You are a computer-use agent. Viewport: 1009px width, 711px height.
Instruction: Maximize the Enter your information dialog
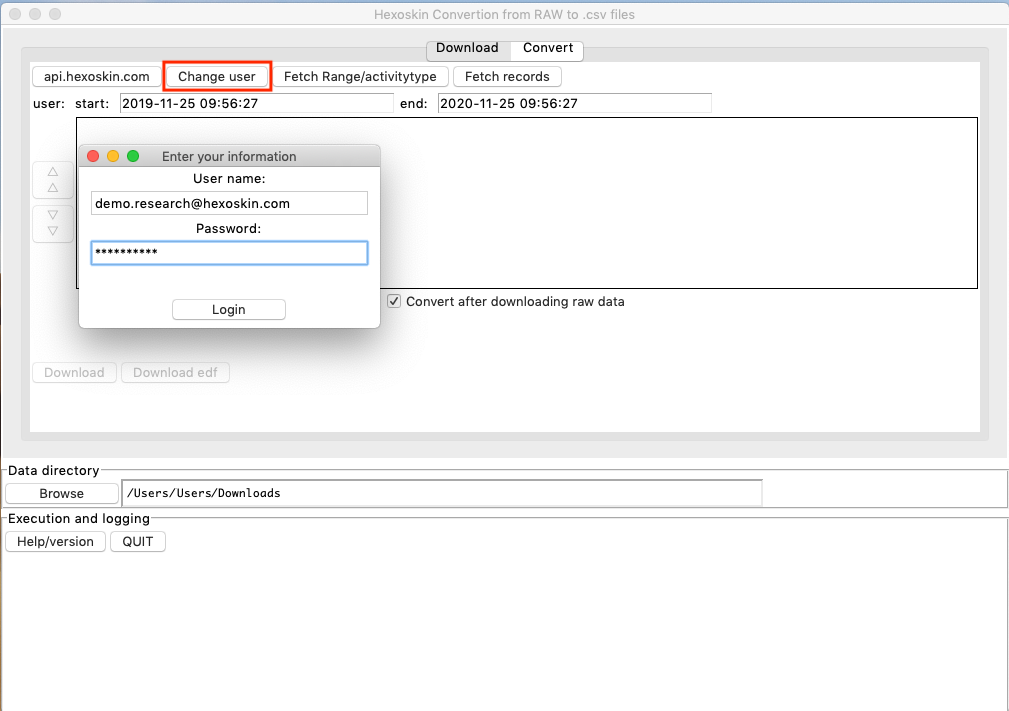click(x=133, y=156)
